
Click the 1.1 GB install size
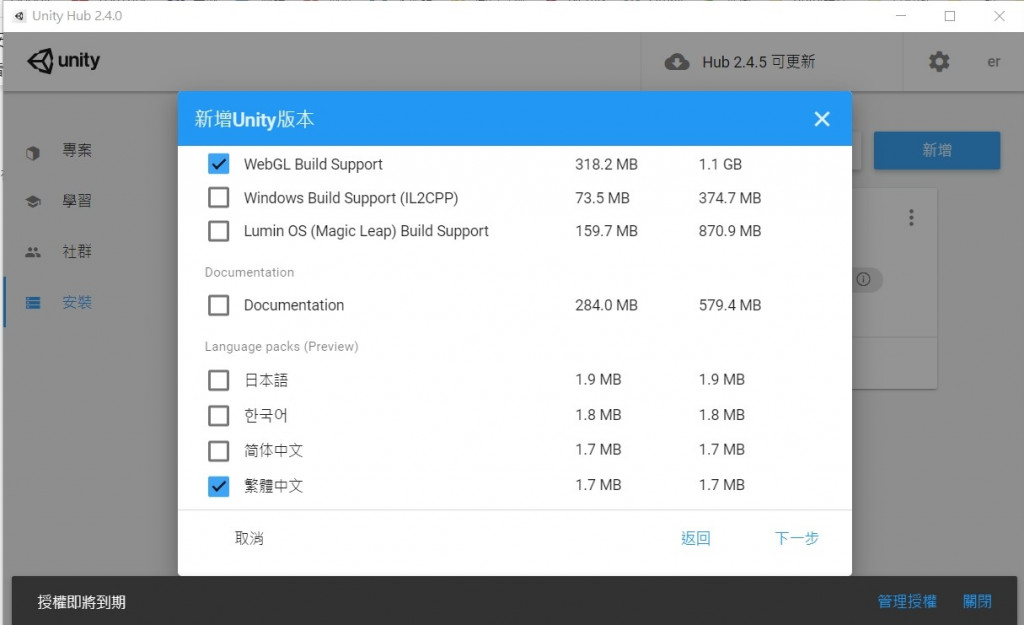[720, 165]
